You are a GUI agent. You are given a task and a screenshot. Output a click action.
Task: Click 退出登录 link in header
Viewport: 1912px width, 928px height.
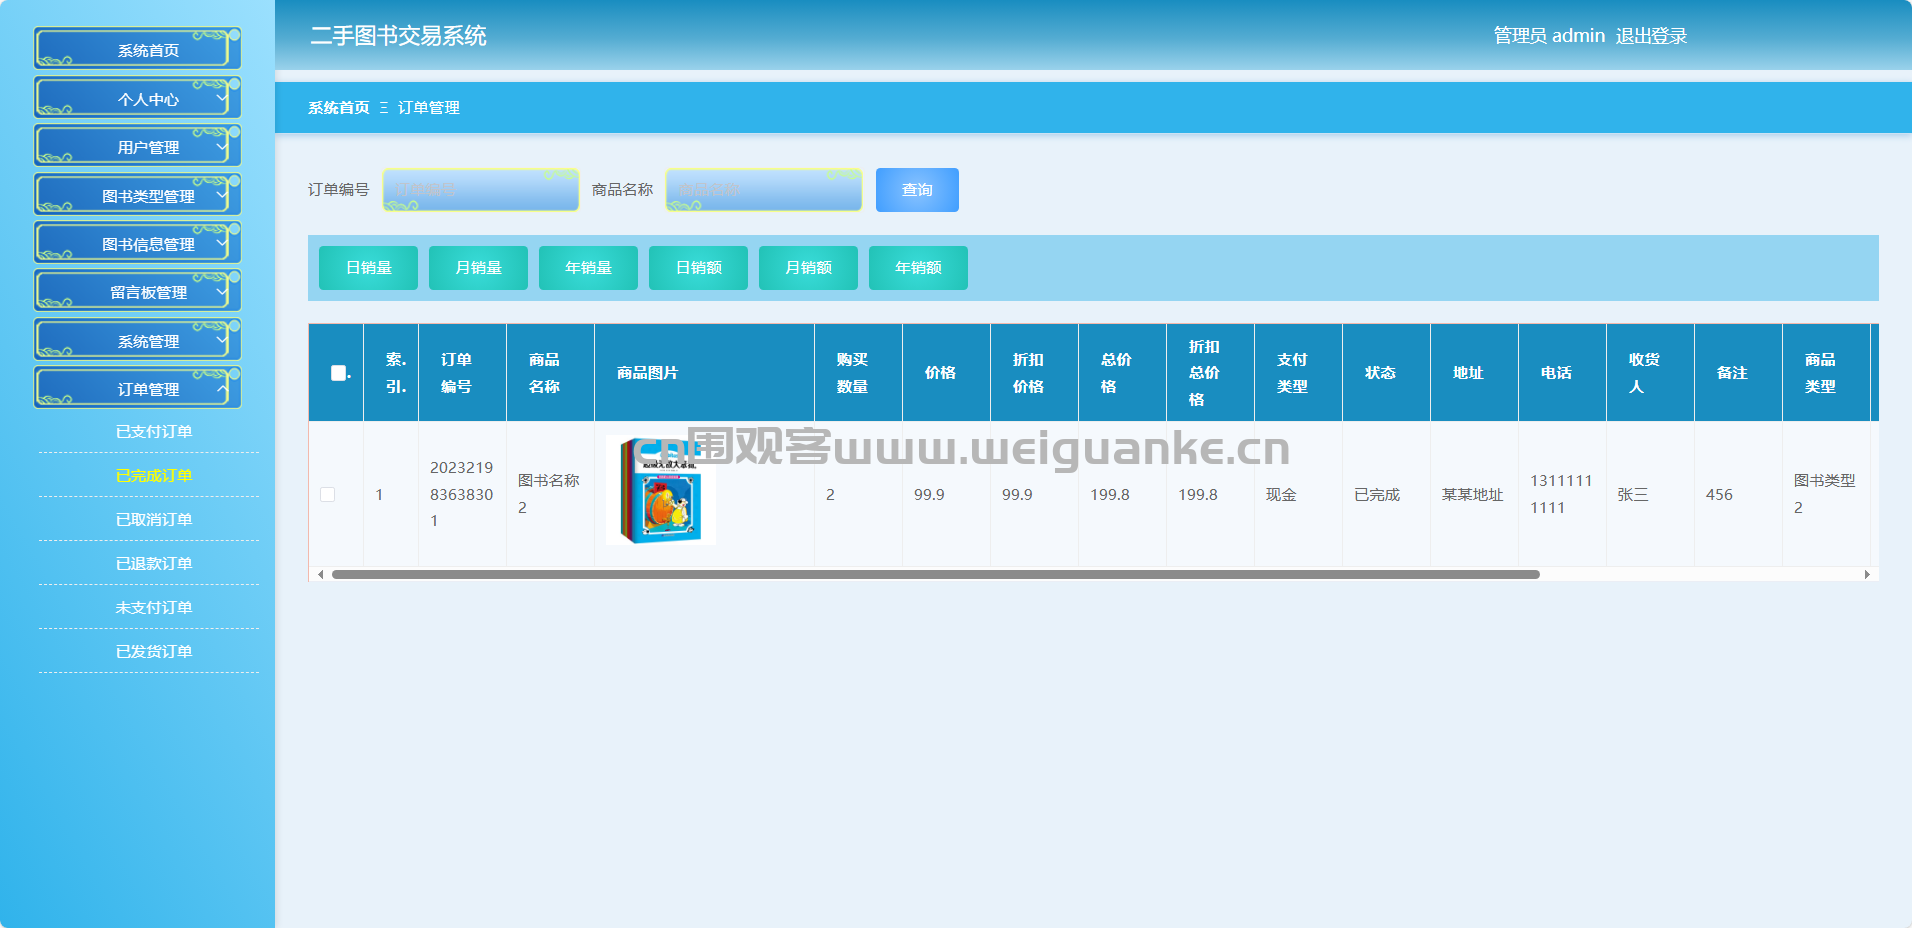(1651, 36)
